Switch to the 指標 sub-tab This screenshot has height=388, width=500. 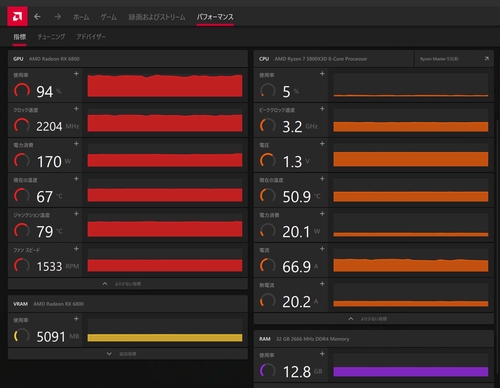coord(20,37)
